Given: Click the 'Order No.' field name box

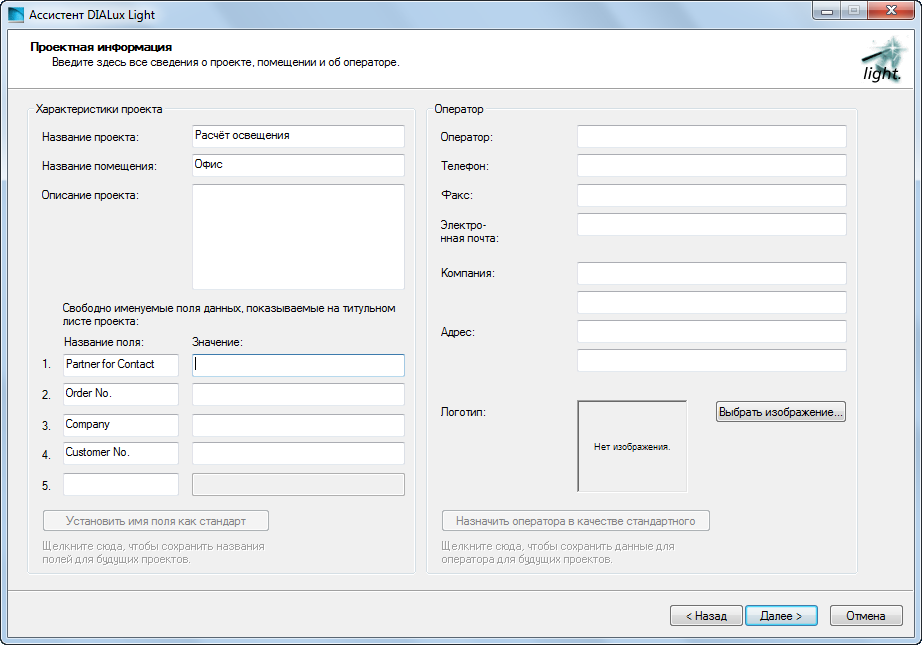Looking at the screenshot, I should 120,394.
